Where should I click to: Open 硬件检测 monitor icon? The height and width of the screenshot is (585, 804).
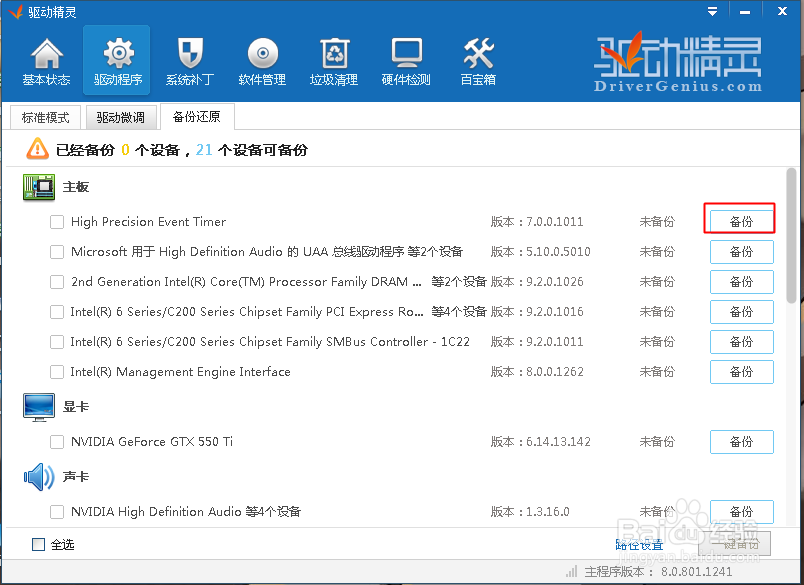coord(406,61)
